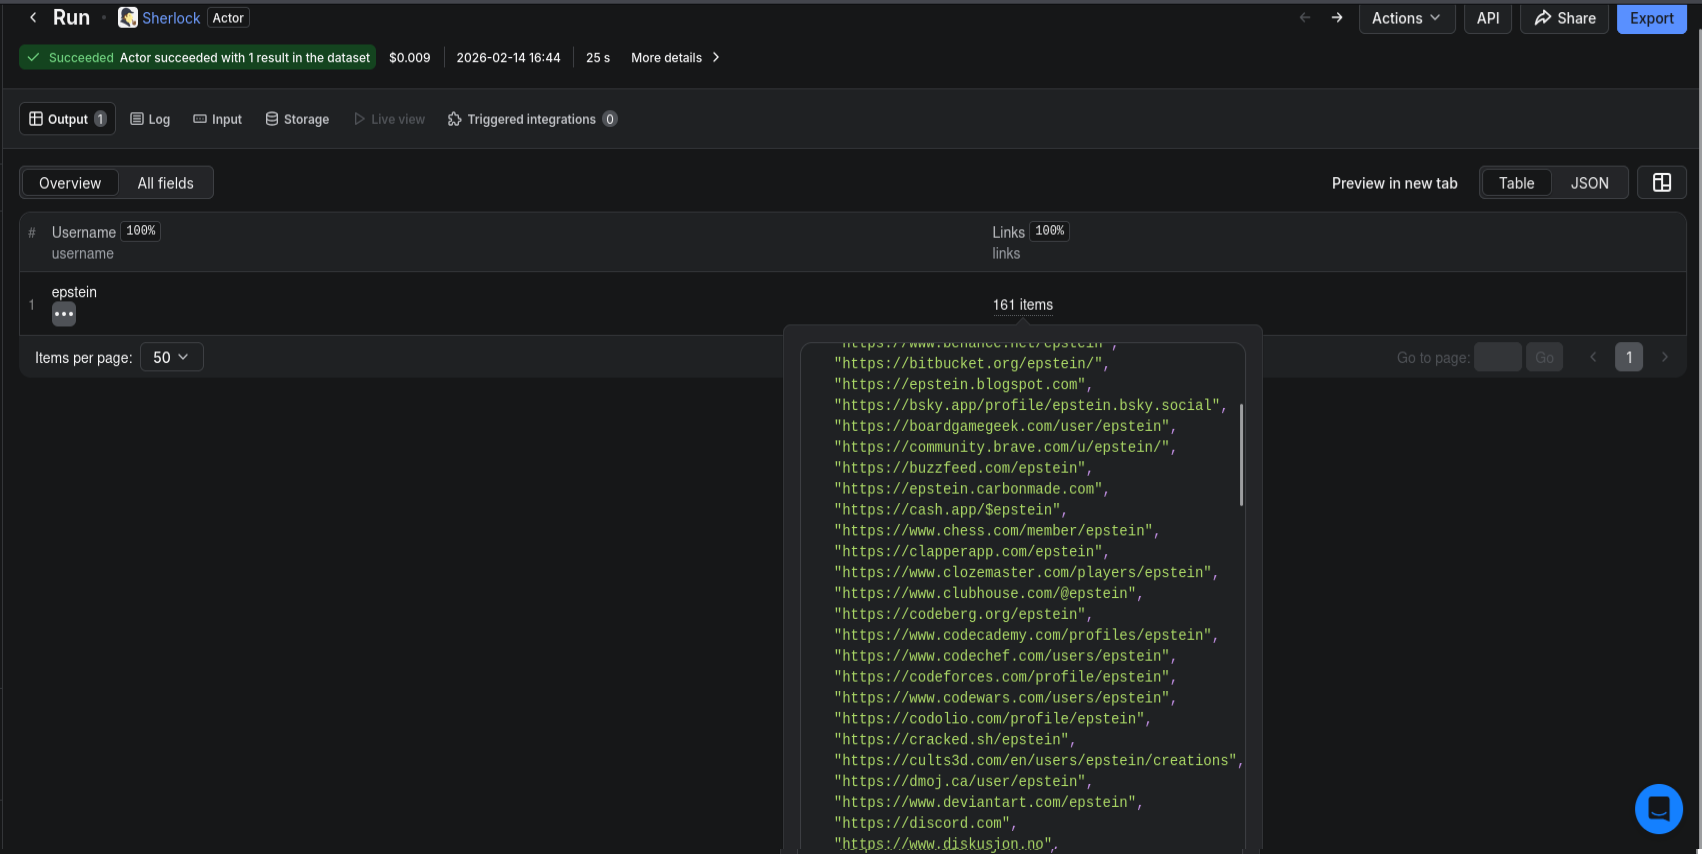Click the codeforces.com profile link text

[x=1002, y=679]
